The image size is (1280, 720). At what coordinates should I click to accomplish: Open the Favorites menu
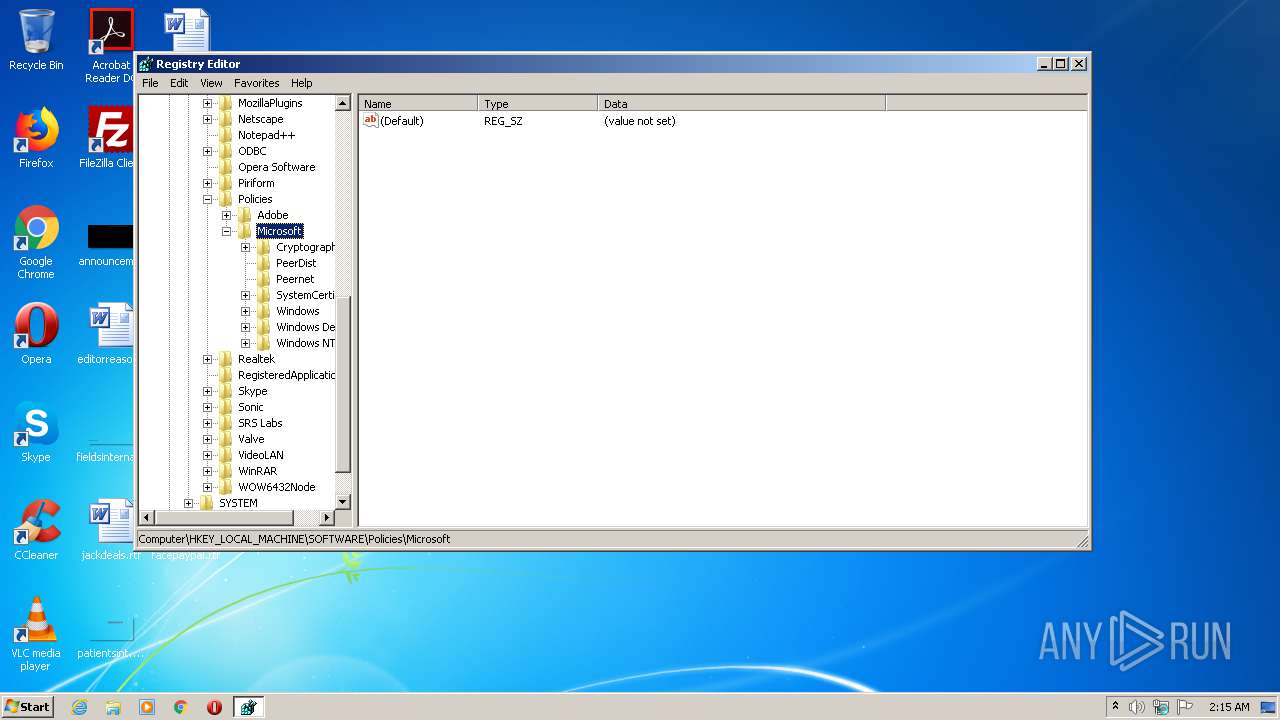257,83
